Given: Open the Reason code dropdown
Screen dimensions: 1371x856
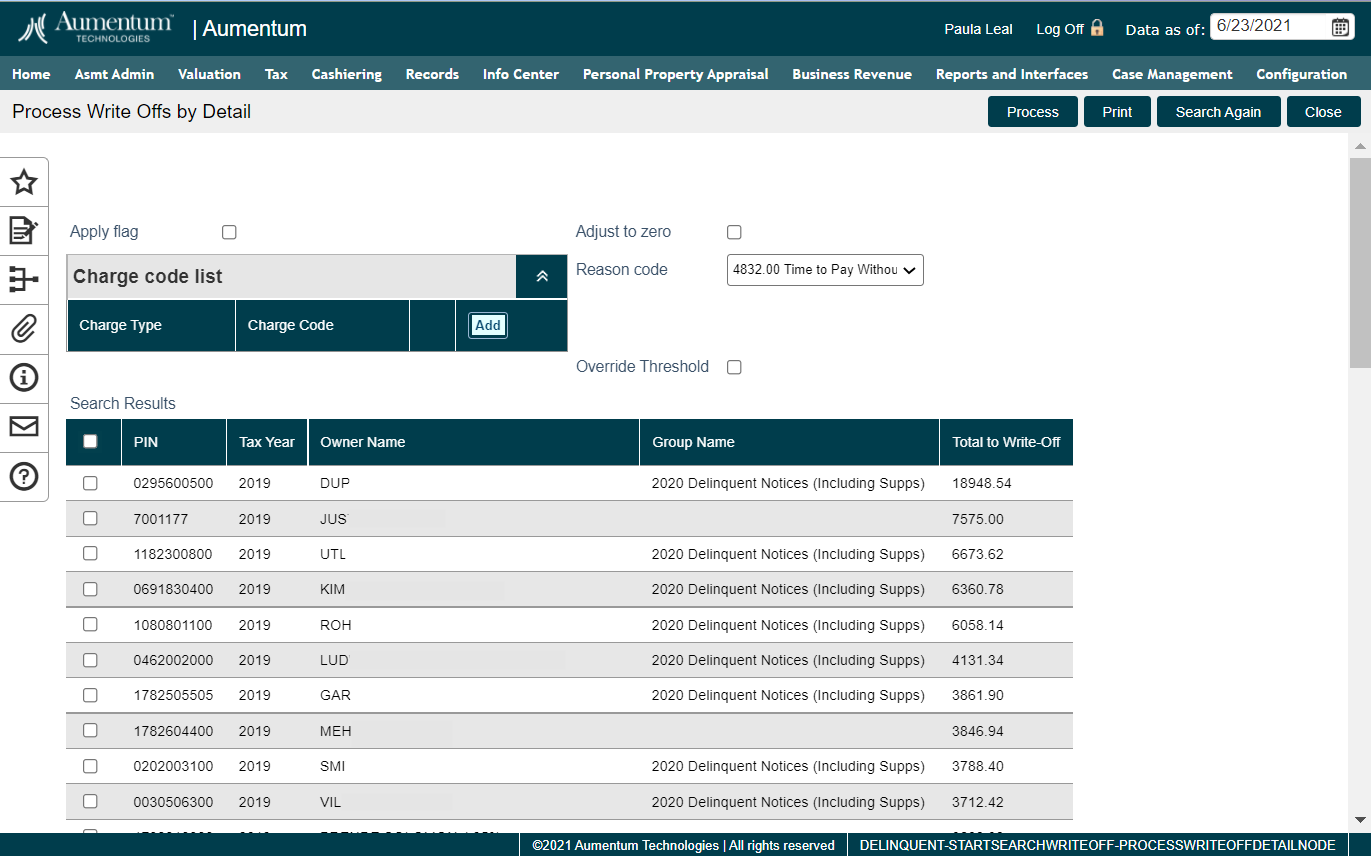Looking at the screenshot, I should pos(825,270).
